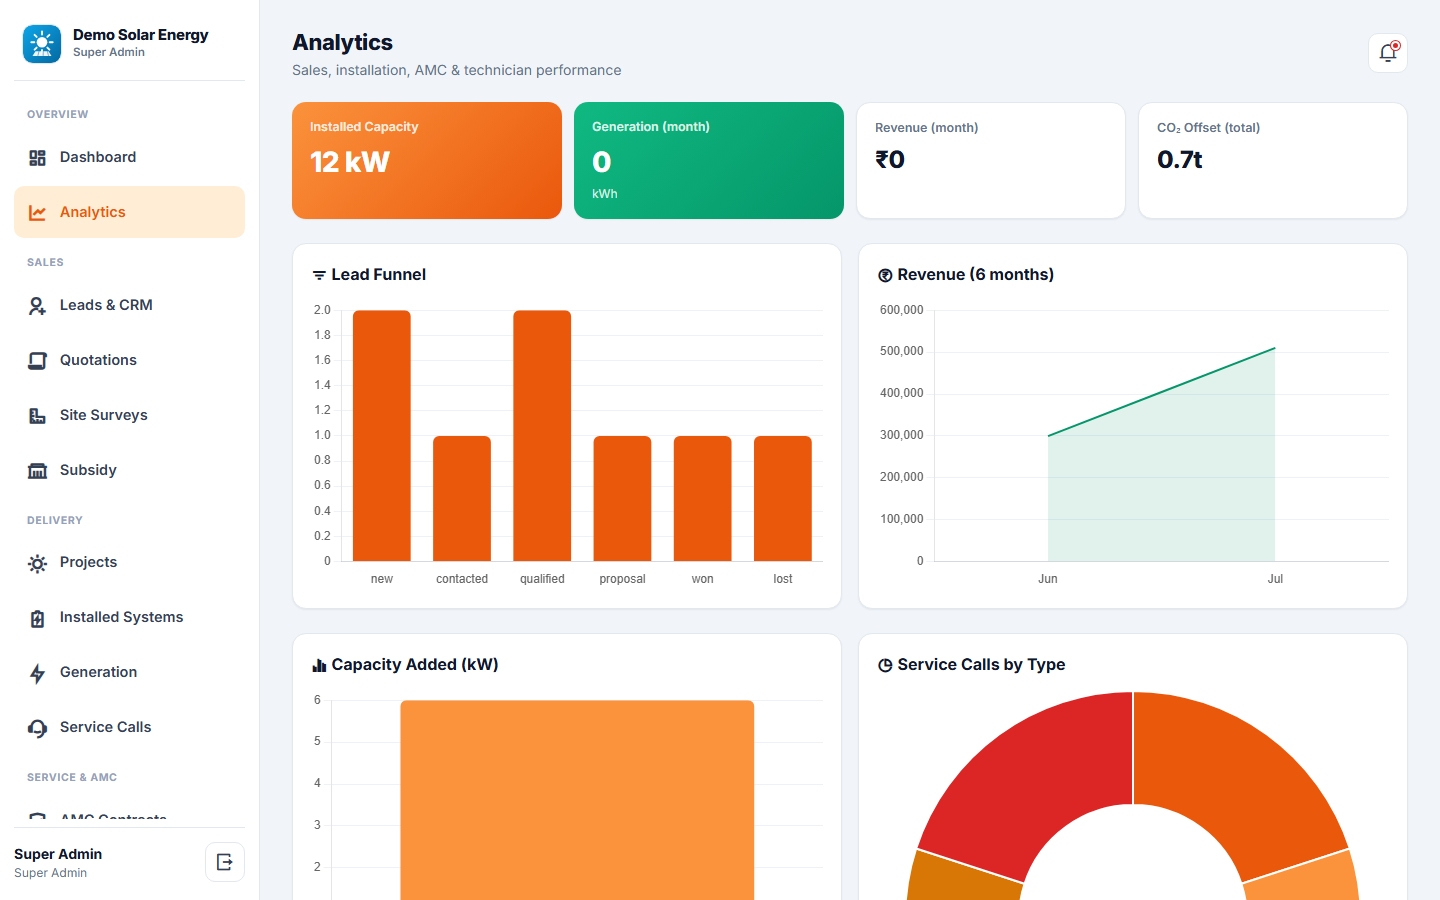Image resolution: width=1440 pixels, height=900 pixels.
Task: Click the Capacity Added (kW) title
Action: click(415, 665)
